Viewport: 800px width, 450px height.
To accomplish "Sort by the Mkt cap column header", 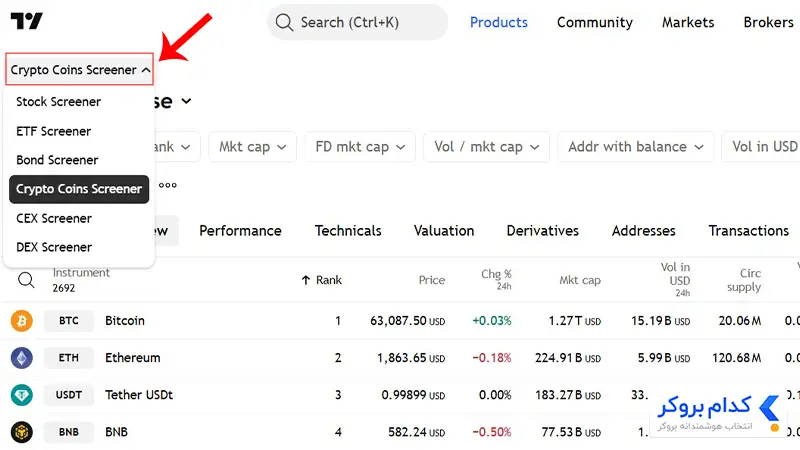I will (580, 280).
